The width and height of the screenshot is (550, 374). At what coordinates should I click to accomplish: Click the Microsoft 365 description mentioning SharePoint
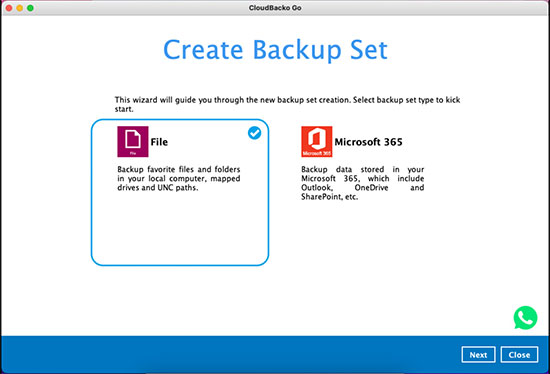click(362, 183)
